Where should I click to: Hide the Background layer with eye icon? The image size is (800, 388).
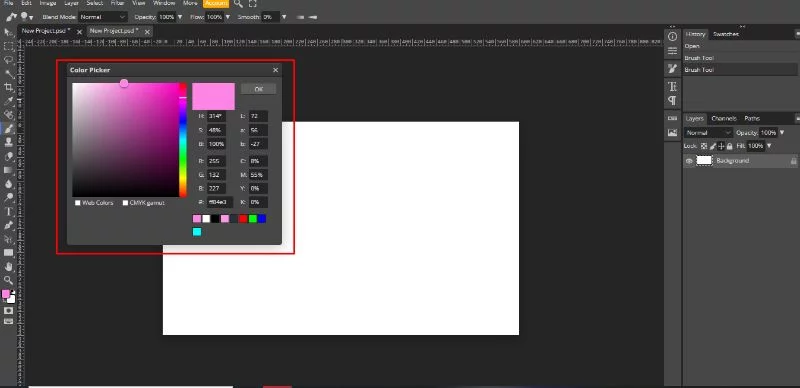(x=689, y=161)
